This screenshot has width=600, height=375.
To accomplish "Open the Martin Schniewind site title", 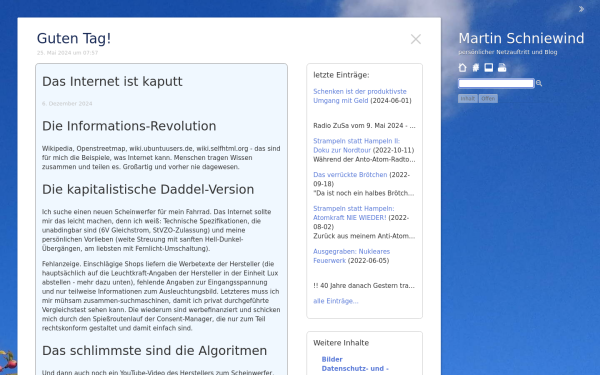I will click(521, 38).
